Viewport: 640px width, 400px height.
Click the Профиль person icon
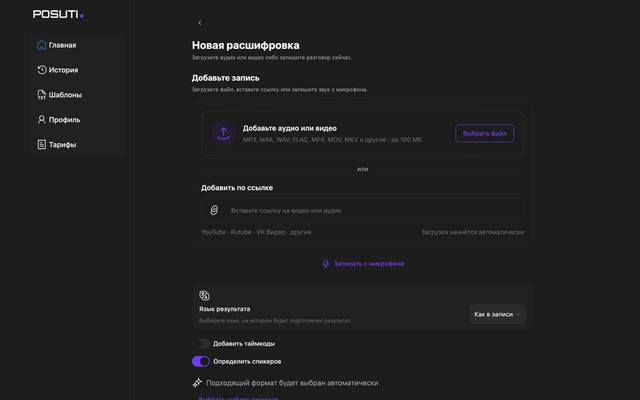click(42, 120)
